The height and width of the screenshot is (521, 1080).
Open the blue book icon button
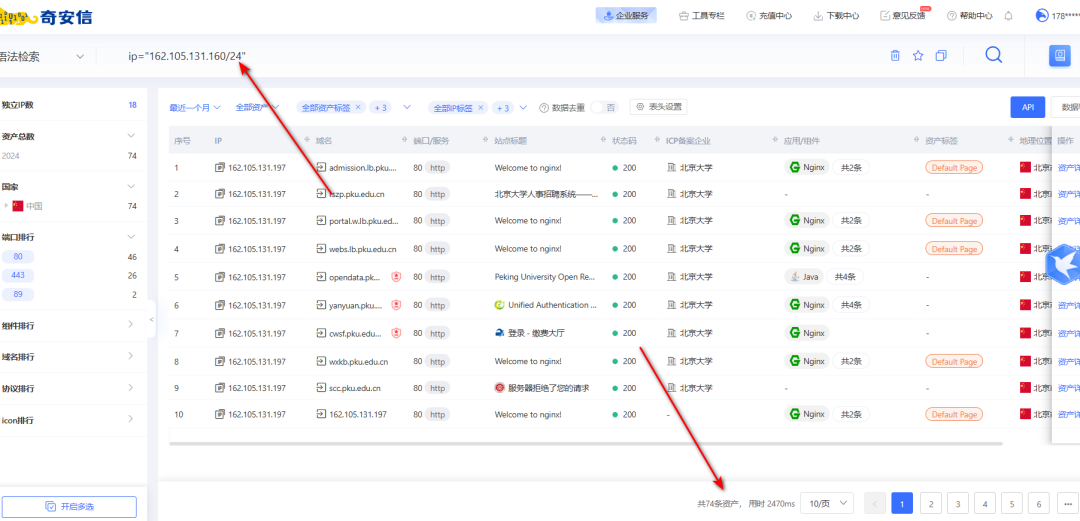click(x=1059, y=55)
